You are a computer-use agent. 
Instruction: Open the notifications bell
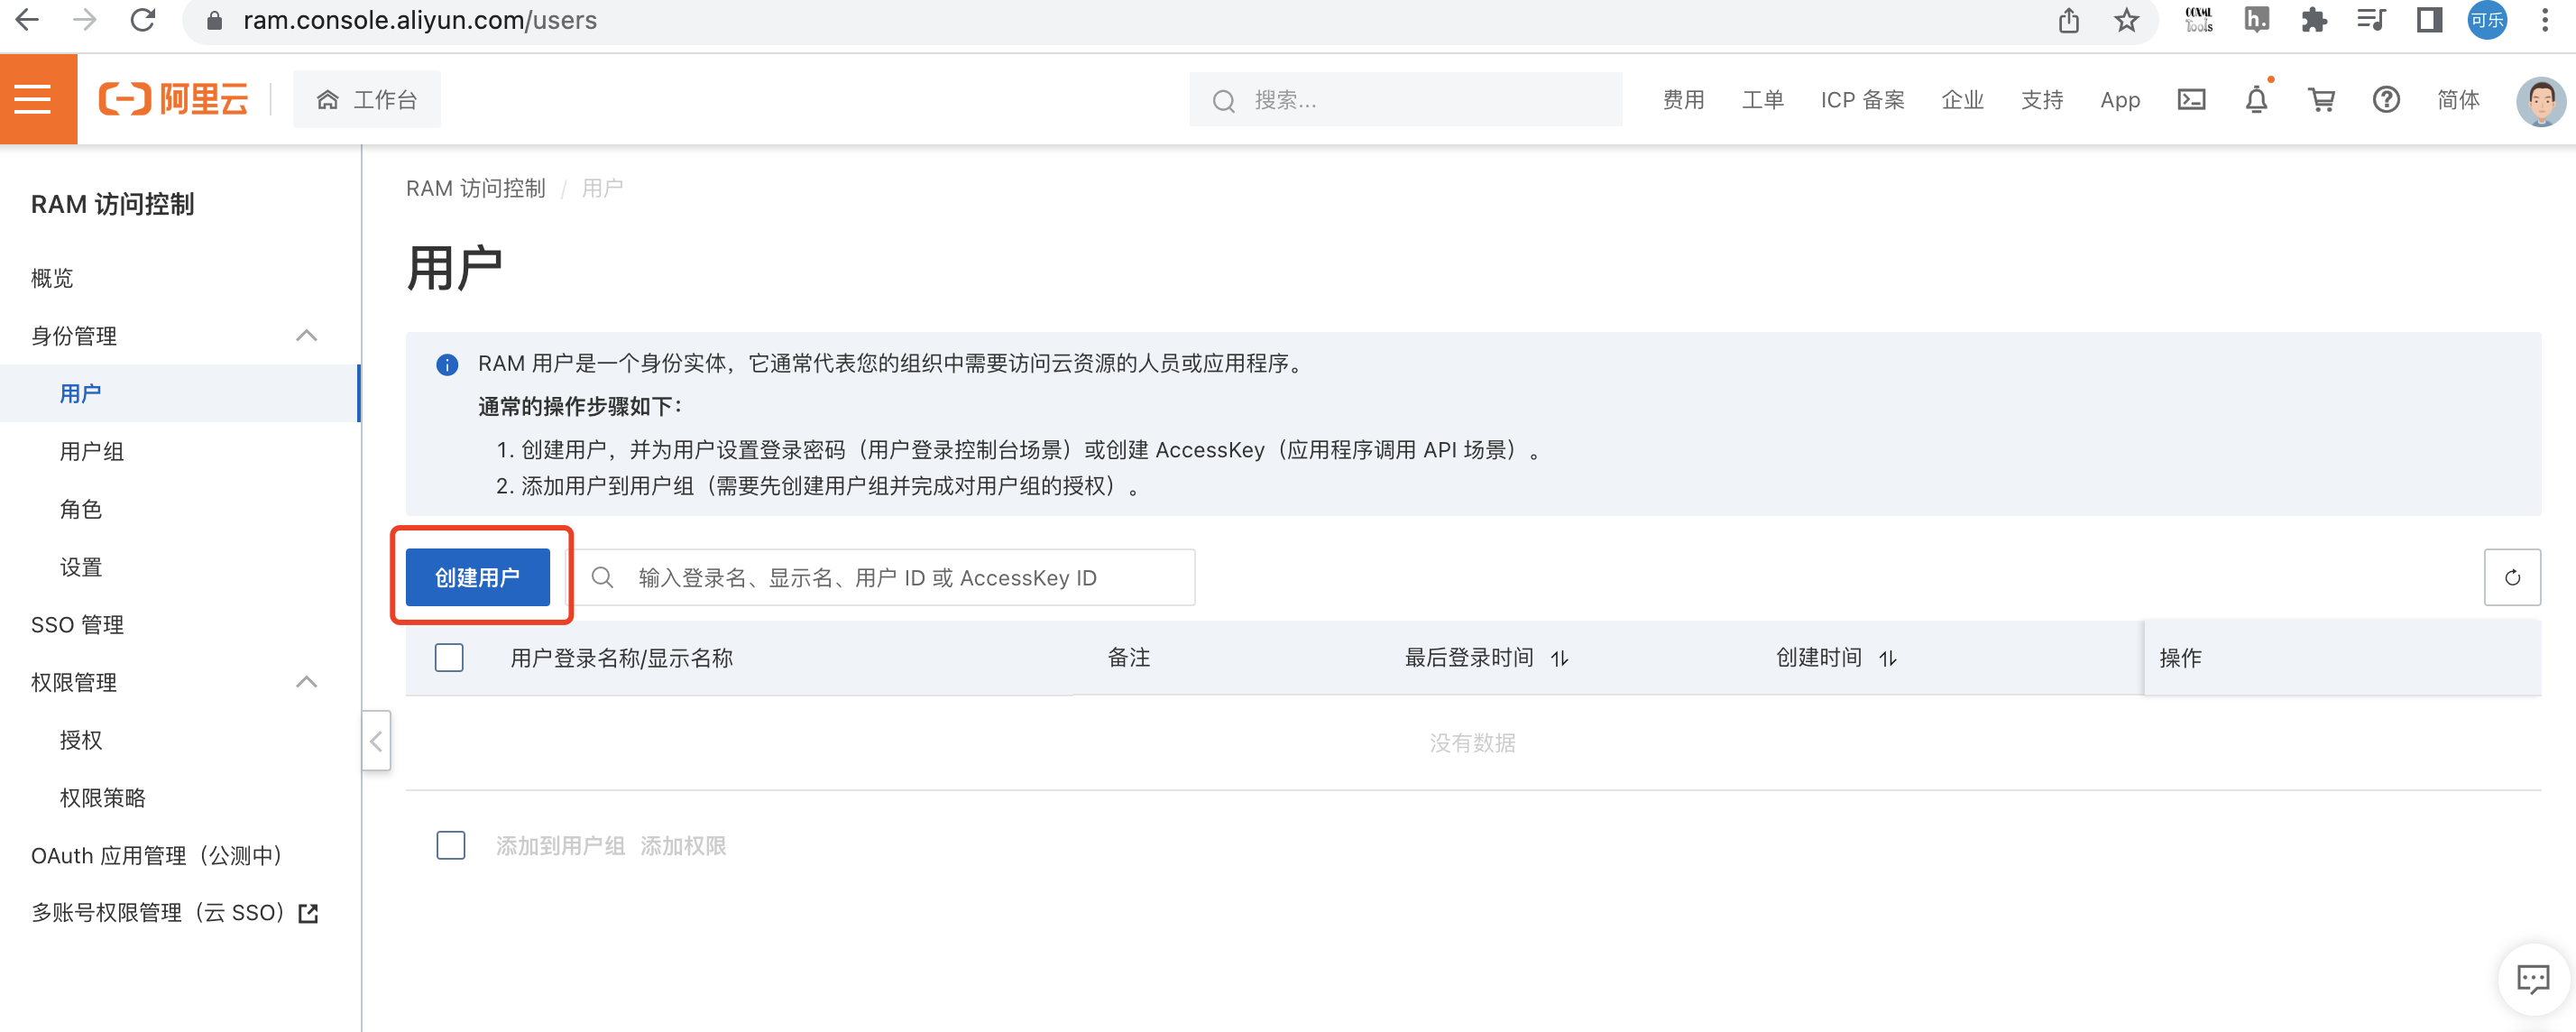coord(2256,99)
